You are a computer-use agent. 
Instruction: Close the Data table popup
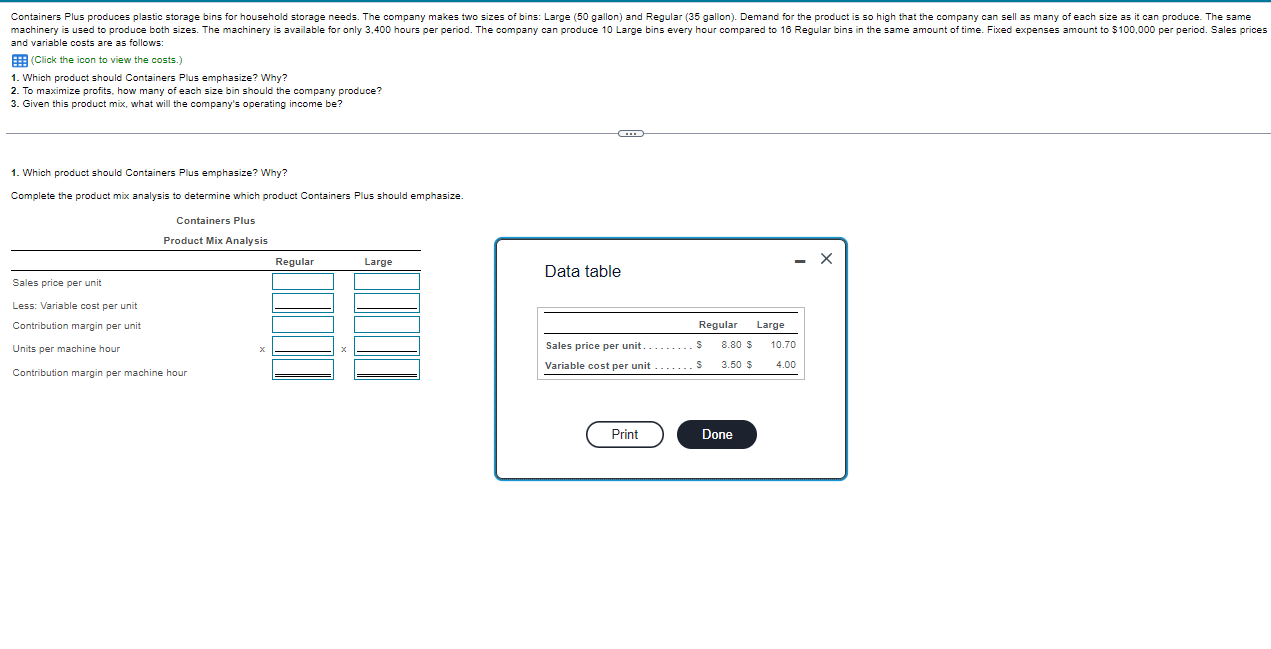[x=826, y=258]
